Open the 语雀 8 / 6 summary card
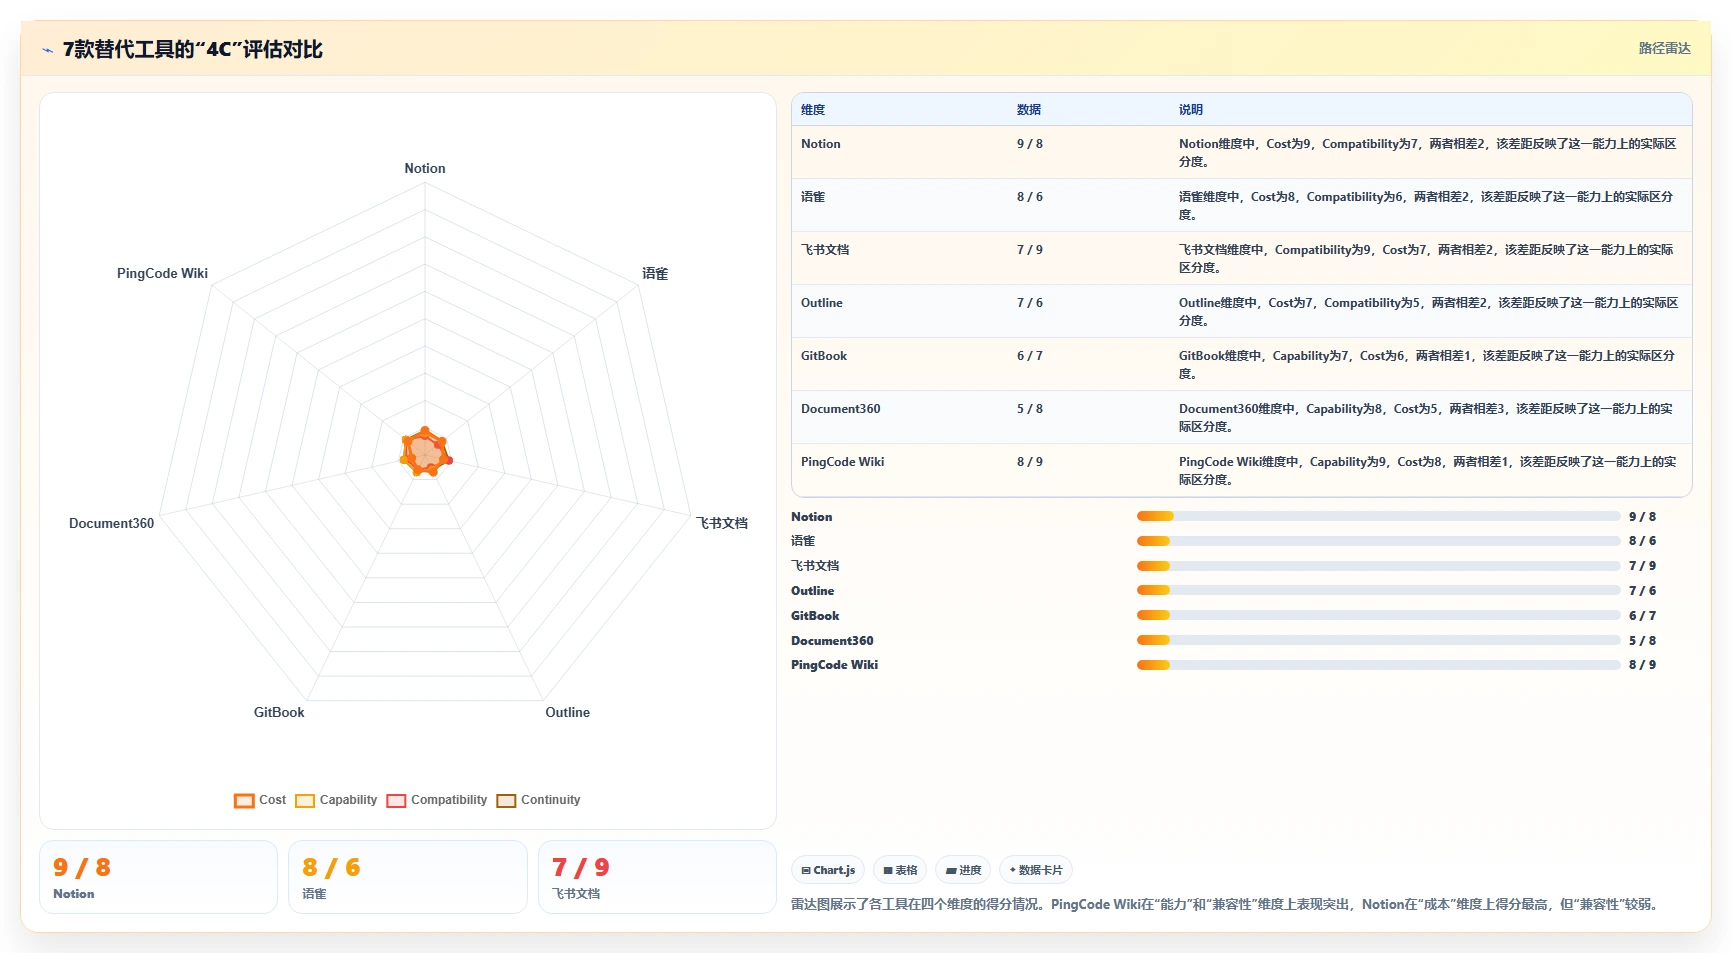 point(408,877)
